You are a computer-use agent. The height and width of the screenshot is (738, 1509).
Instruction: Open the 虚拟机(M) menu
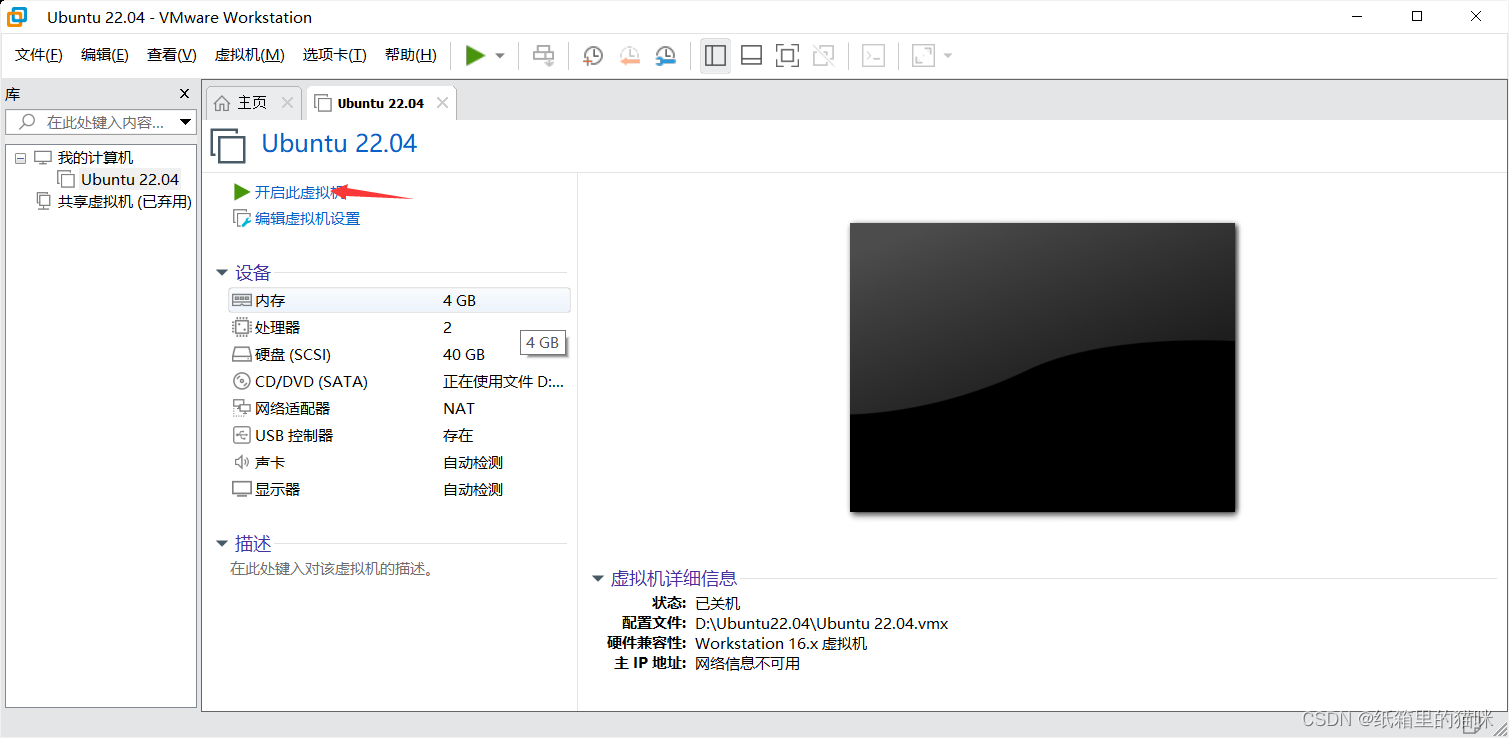point(249,54)
